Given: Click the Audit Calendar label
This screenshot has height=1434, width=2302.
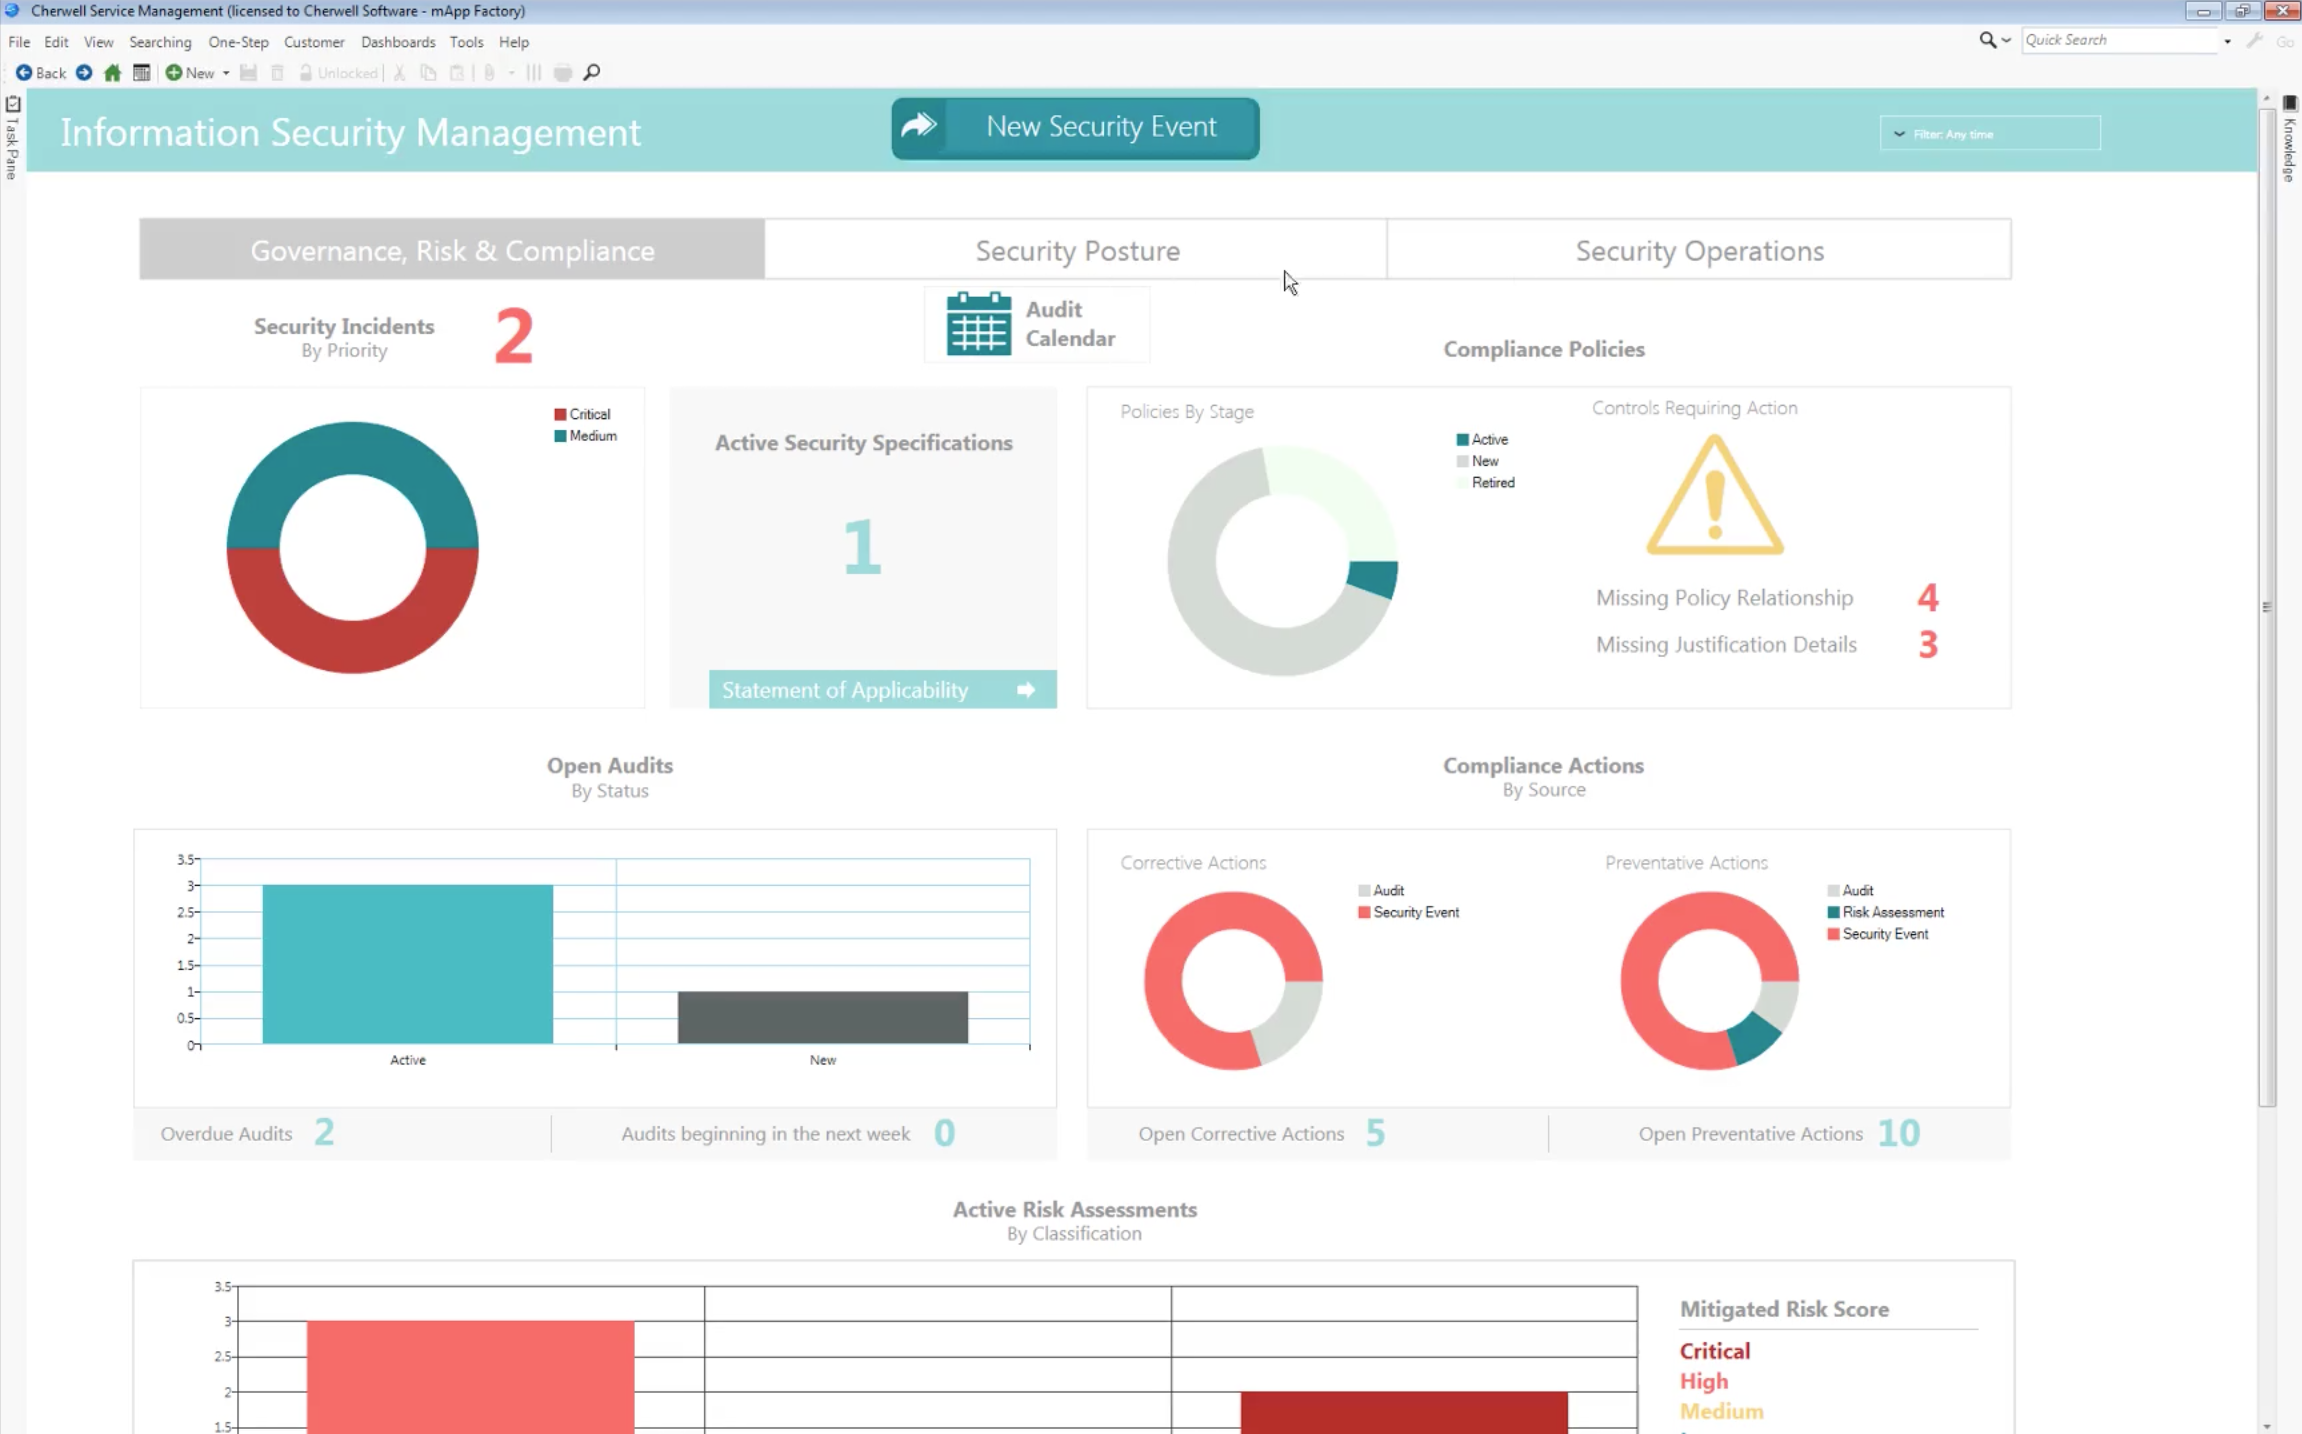Looking at the screenshot, I should coord(1070,323).
